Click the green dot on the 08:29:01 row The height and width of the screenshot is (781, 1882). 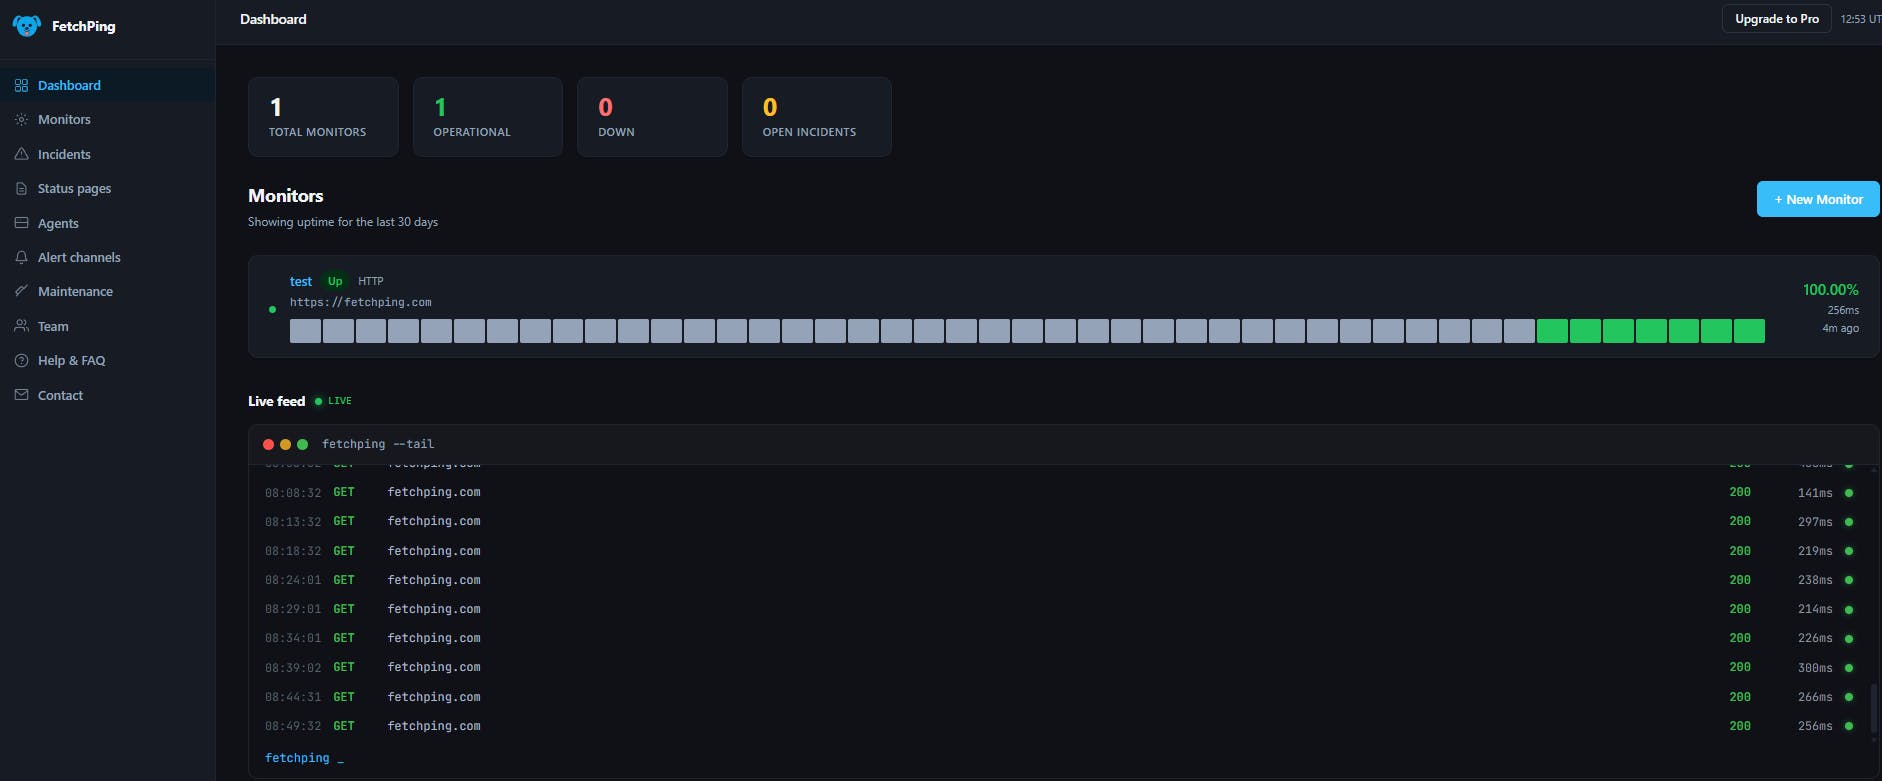(x=1849, y=610)
